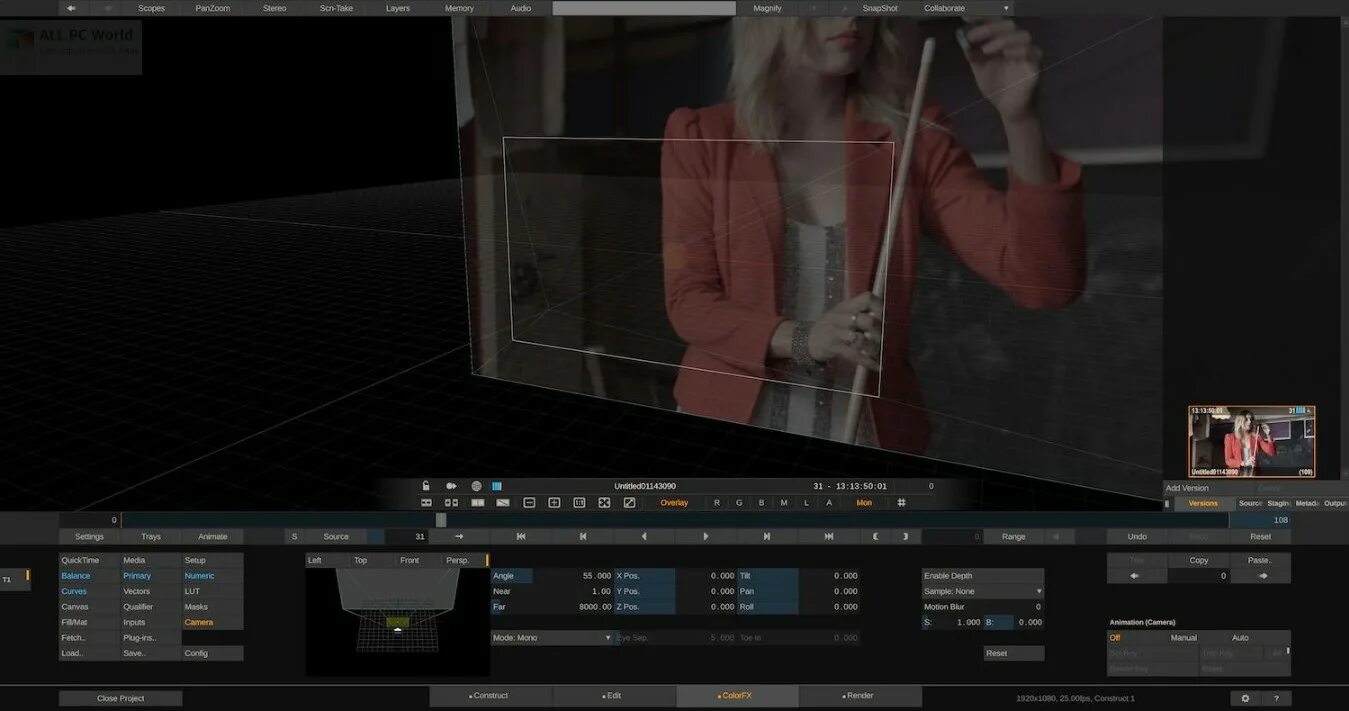Toggle the Overlay display
This screenshot has width=1349, height=711.
click(674, 503)
